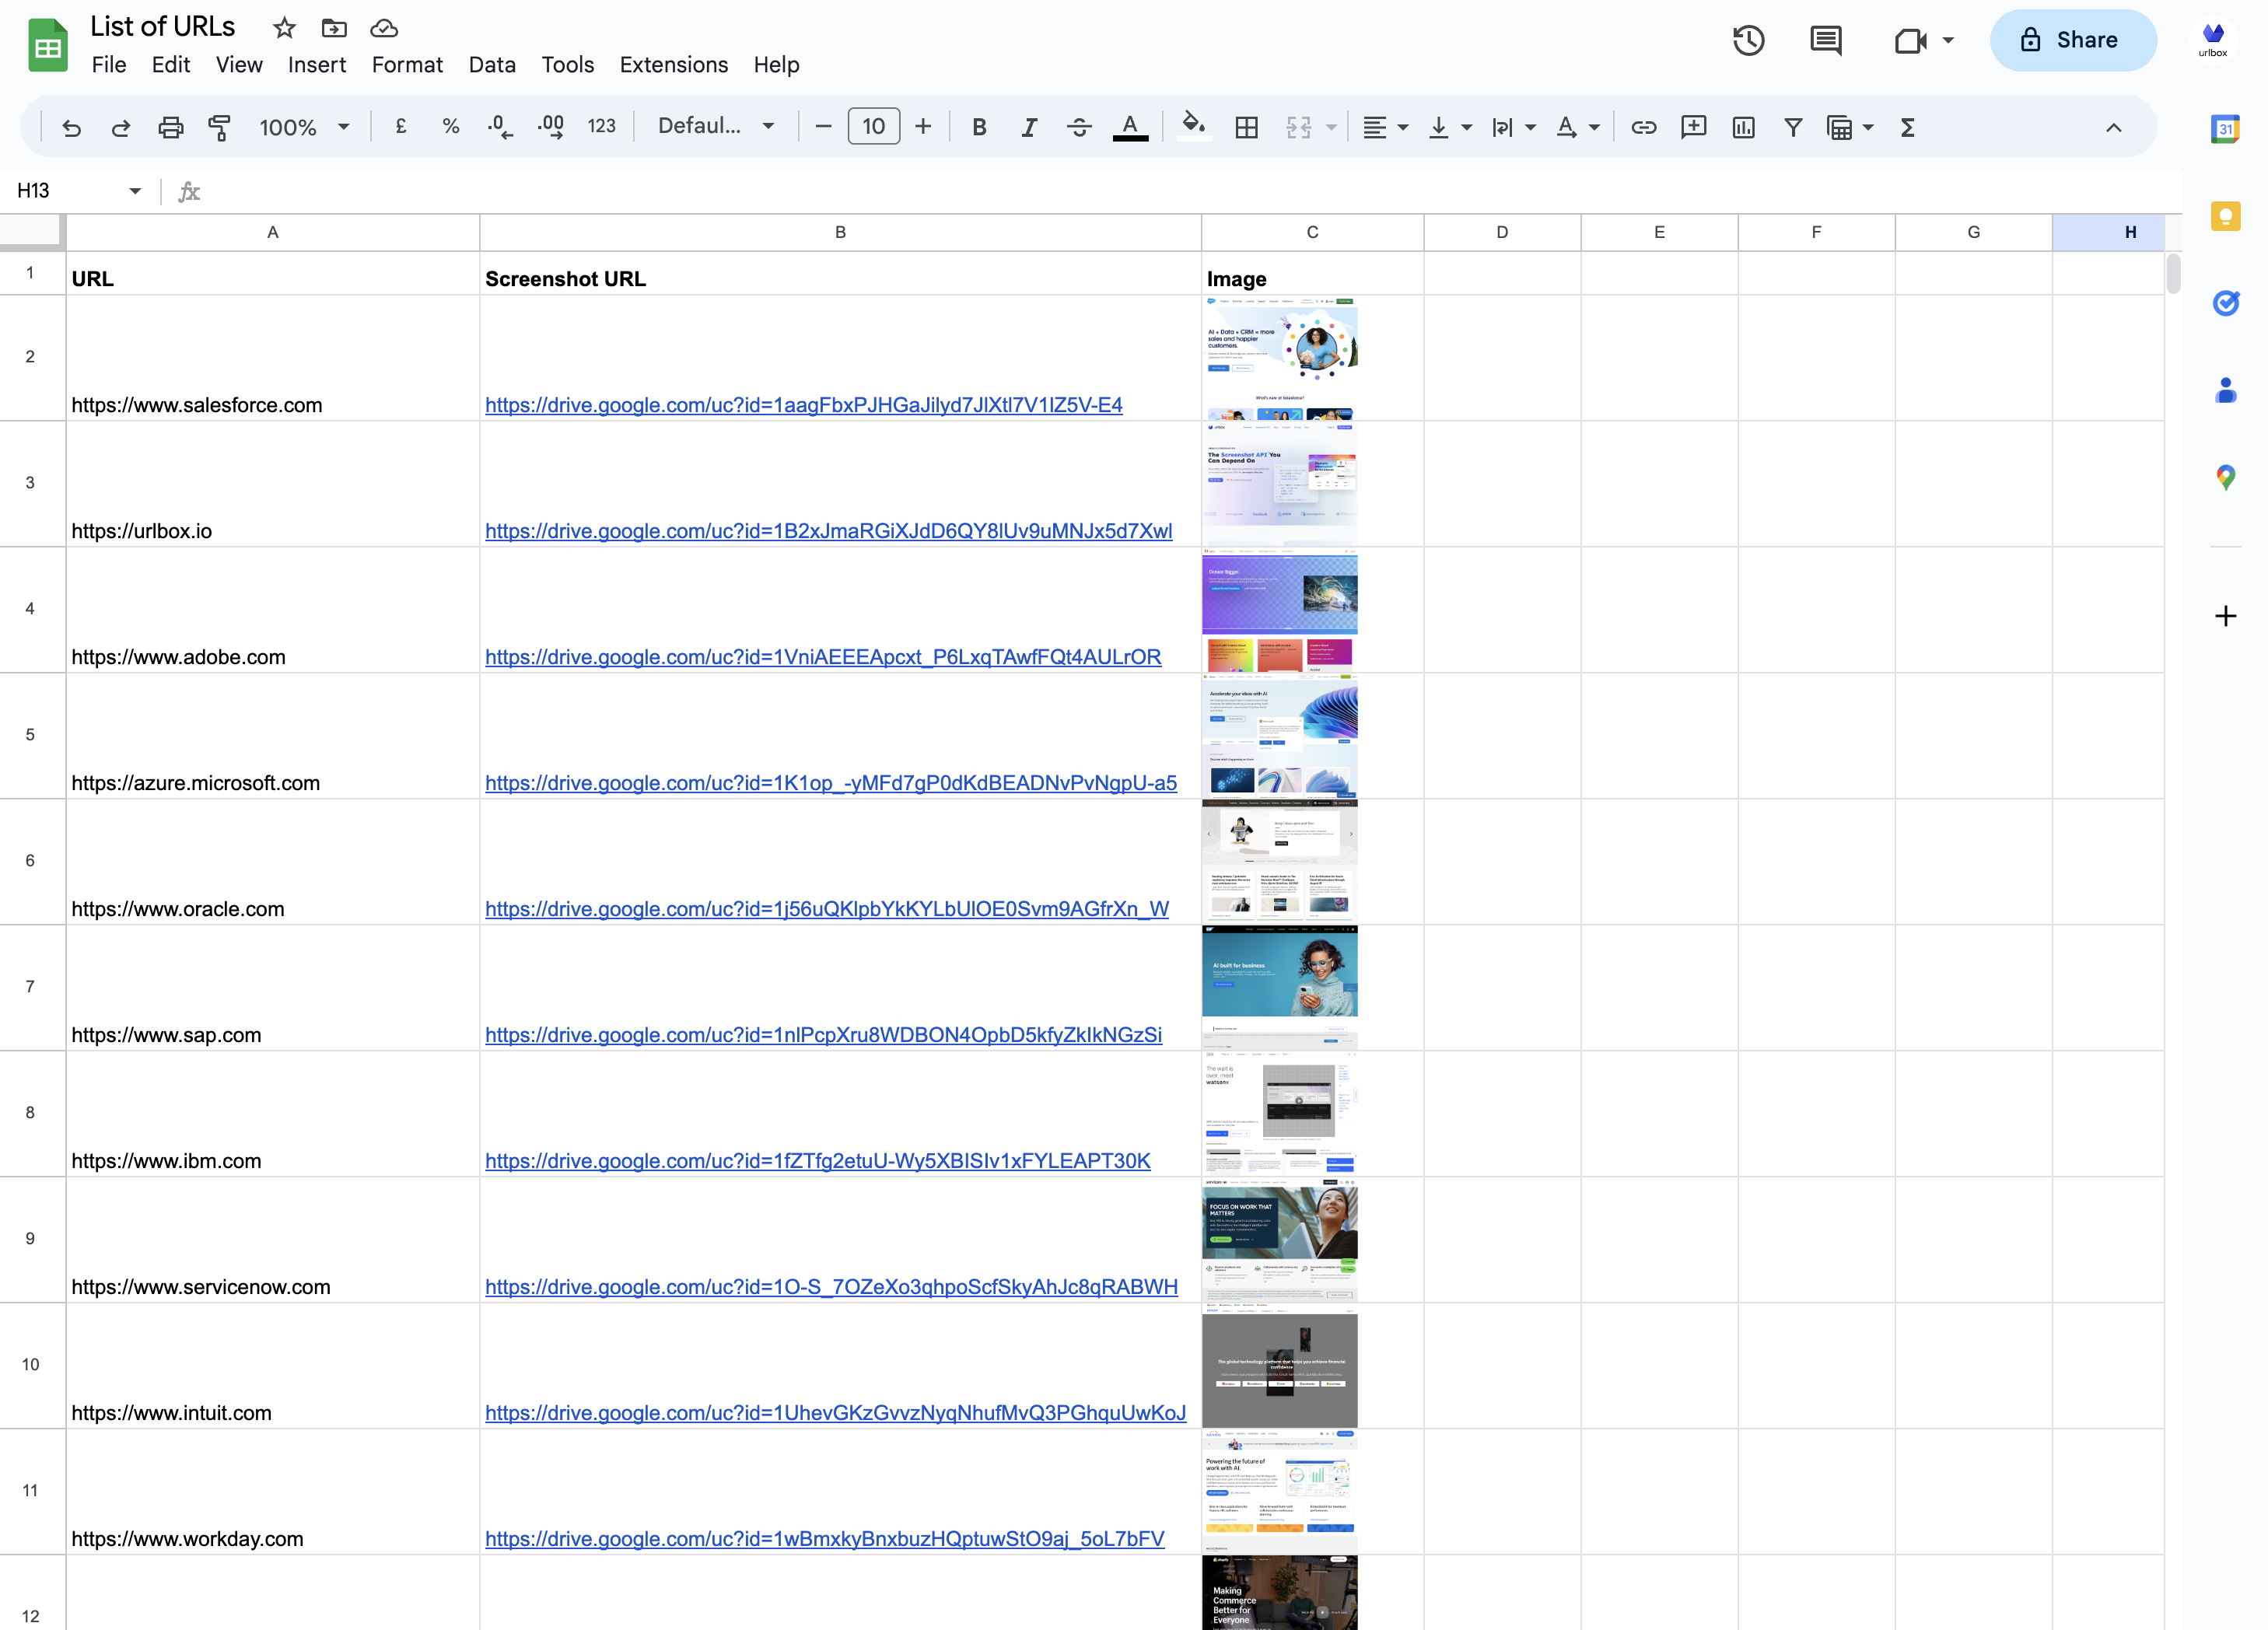The image size is (2268, 1630).
Task: Click the text color bucket icon
Action: click(x=1132, y=127)
